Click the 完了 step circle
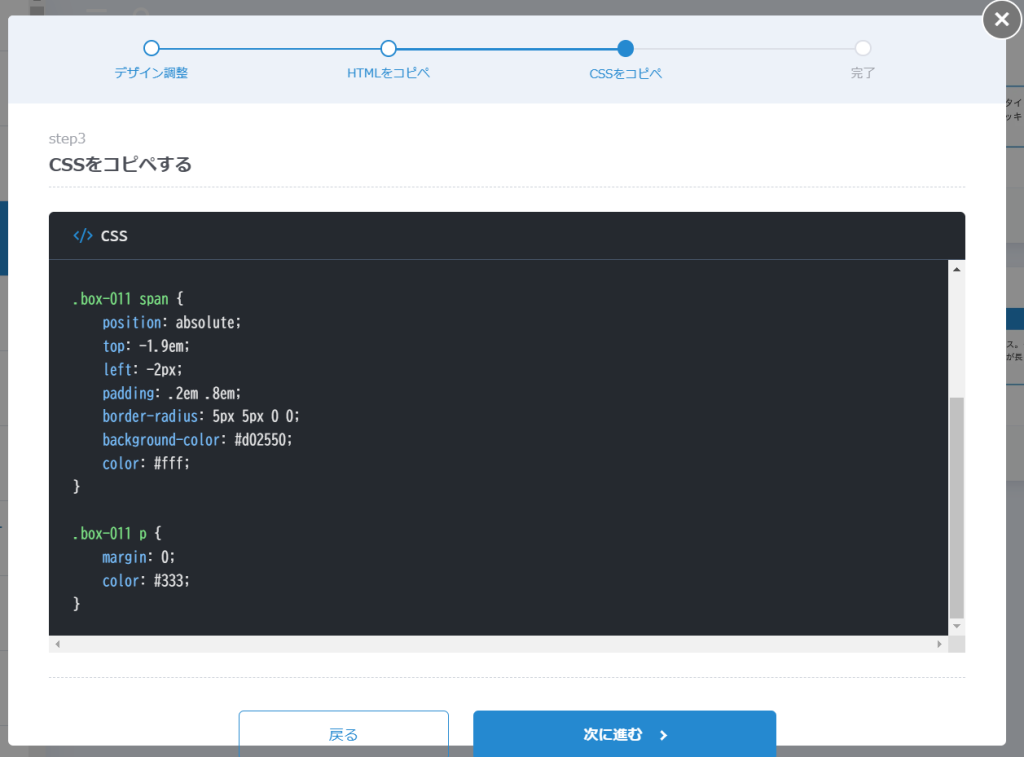1024x757 pixels. 863,48
